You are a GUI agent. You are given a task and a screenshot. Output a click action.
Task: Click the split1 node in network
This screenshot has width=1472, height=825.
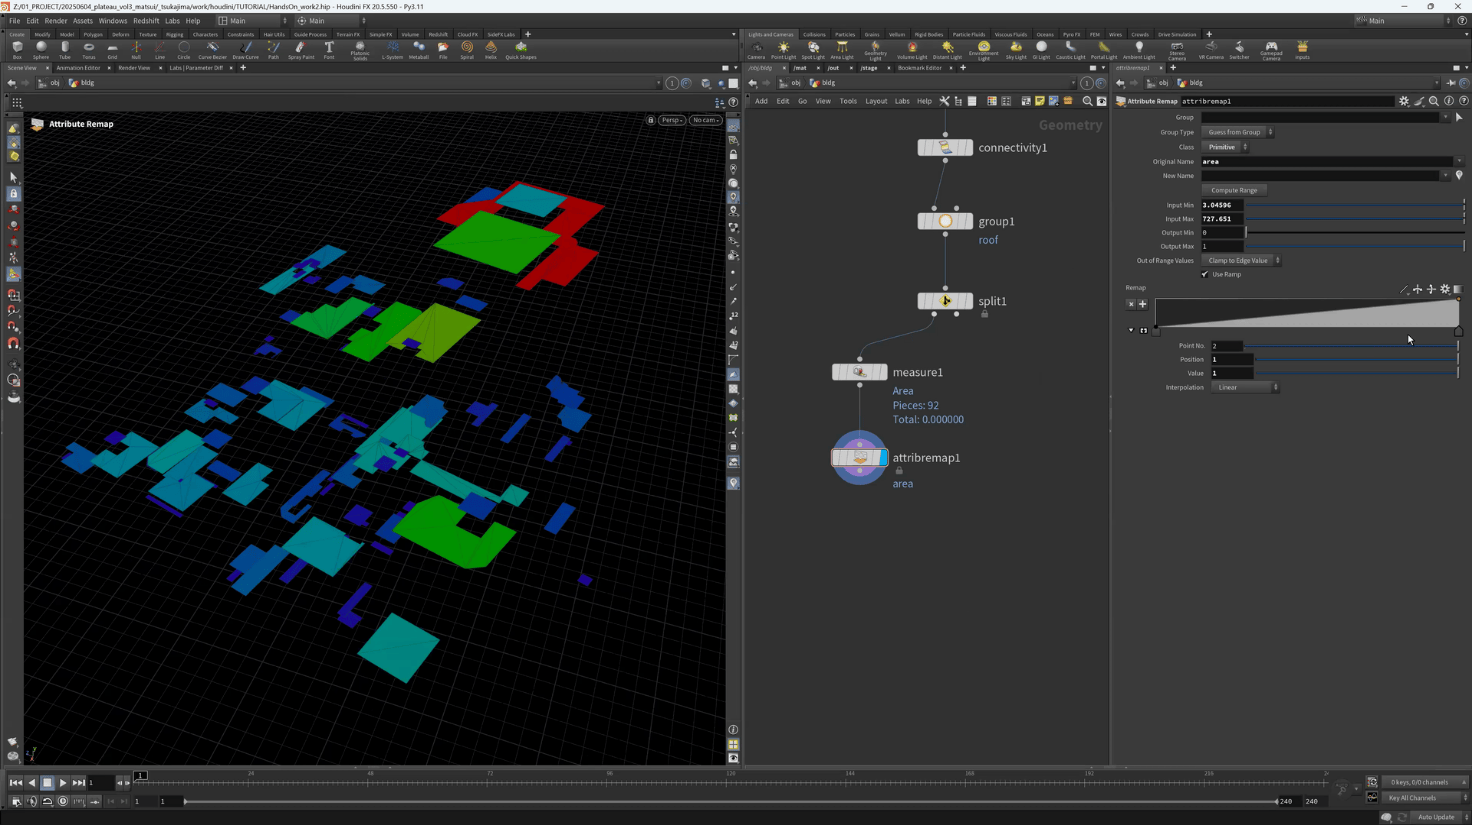(x=945, y=301)
